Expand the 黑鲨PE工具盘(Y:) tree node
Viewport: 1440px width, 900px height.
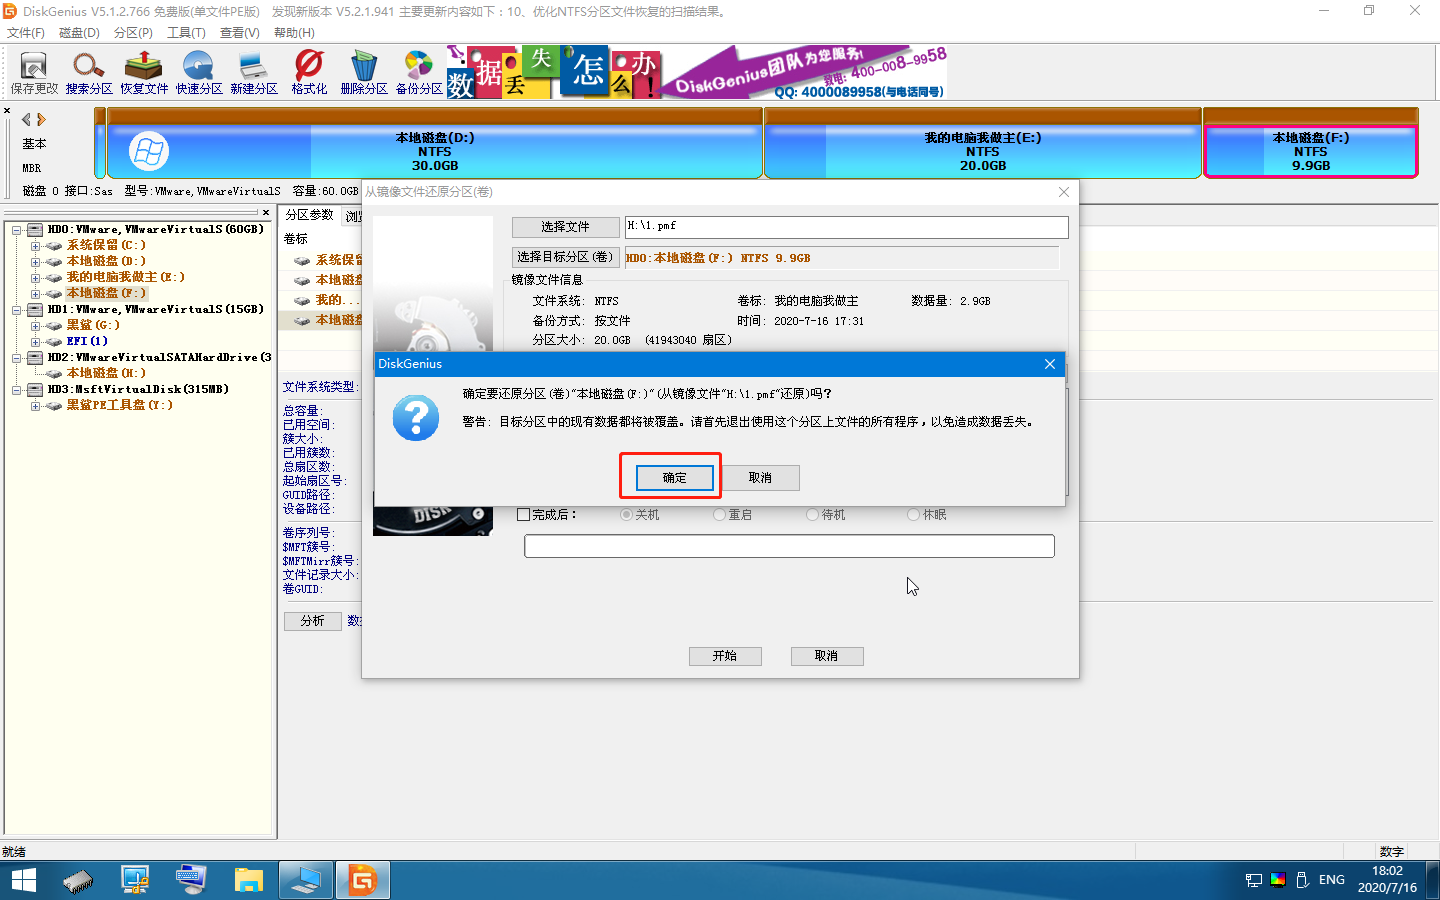click(x=35, y=406)
